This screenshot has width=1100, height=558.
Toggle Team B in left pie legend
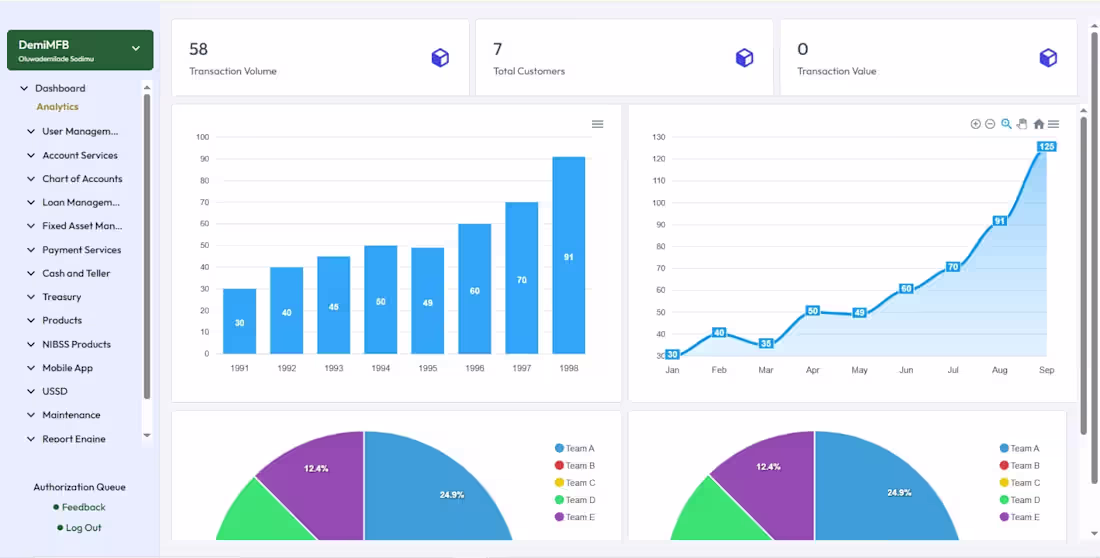coord(575,465)
